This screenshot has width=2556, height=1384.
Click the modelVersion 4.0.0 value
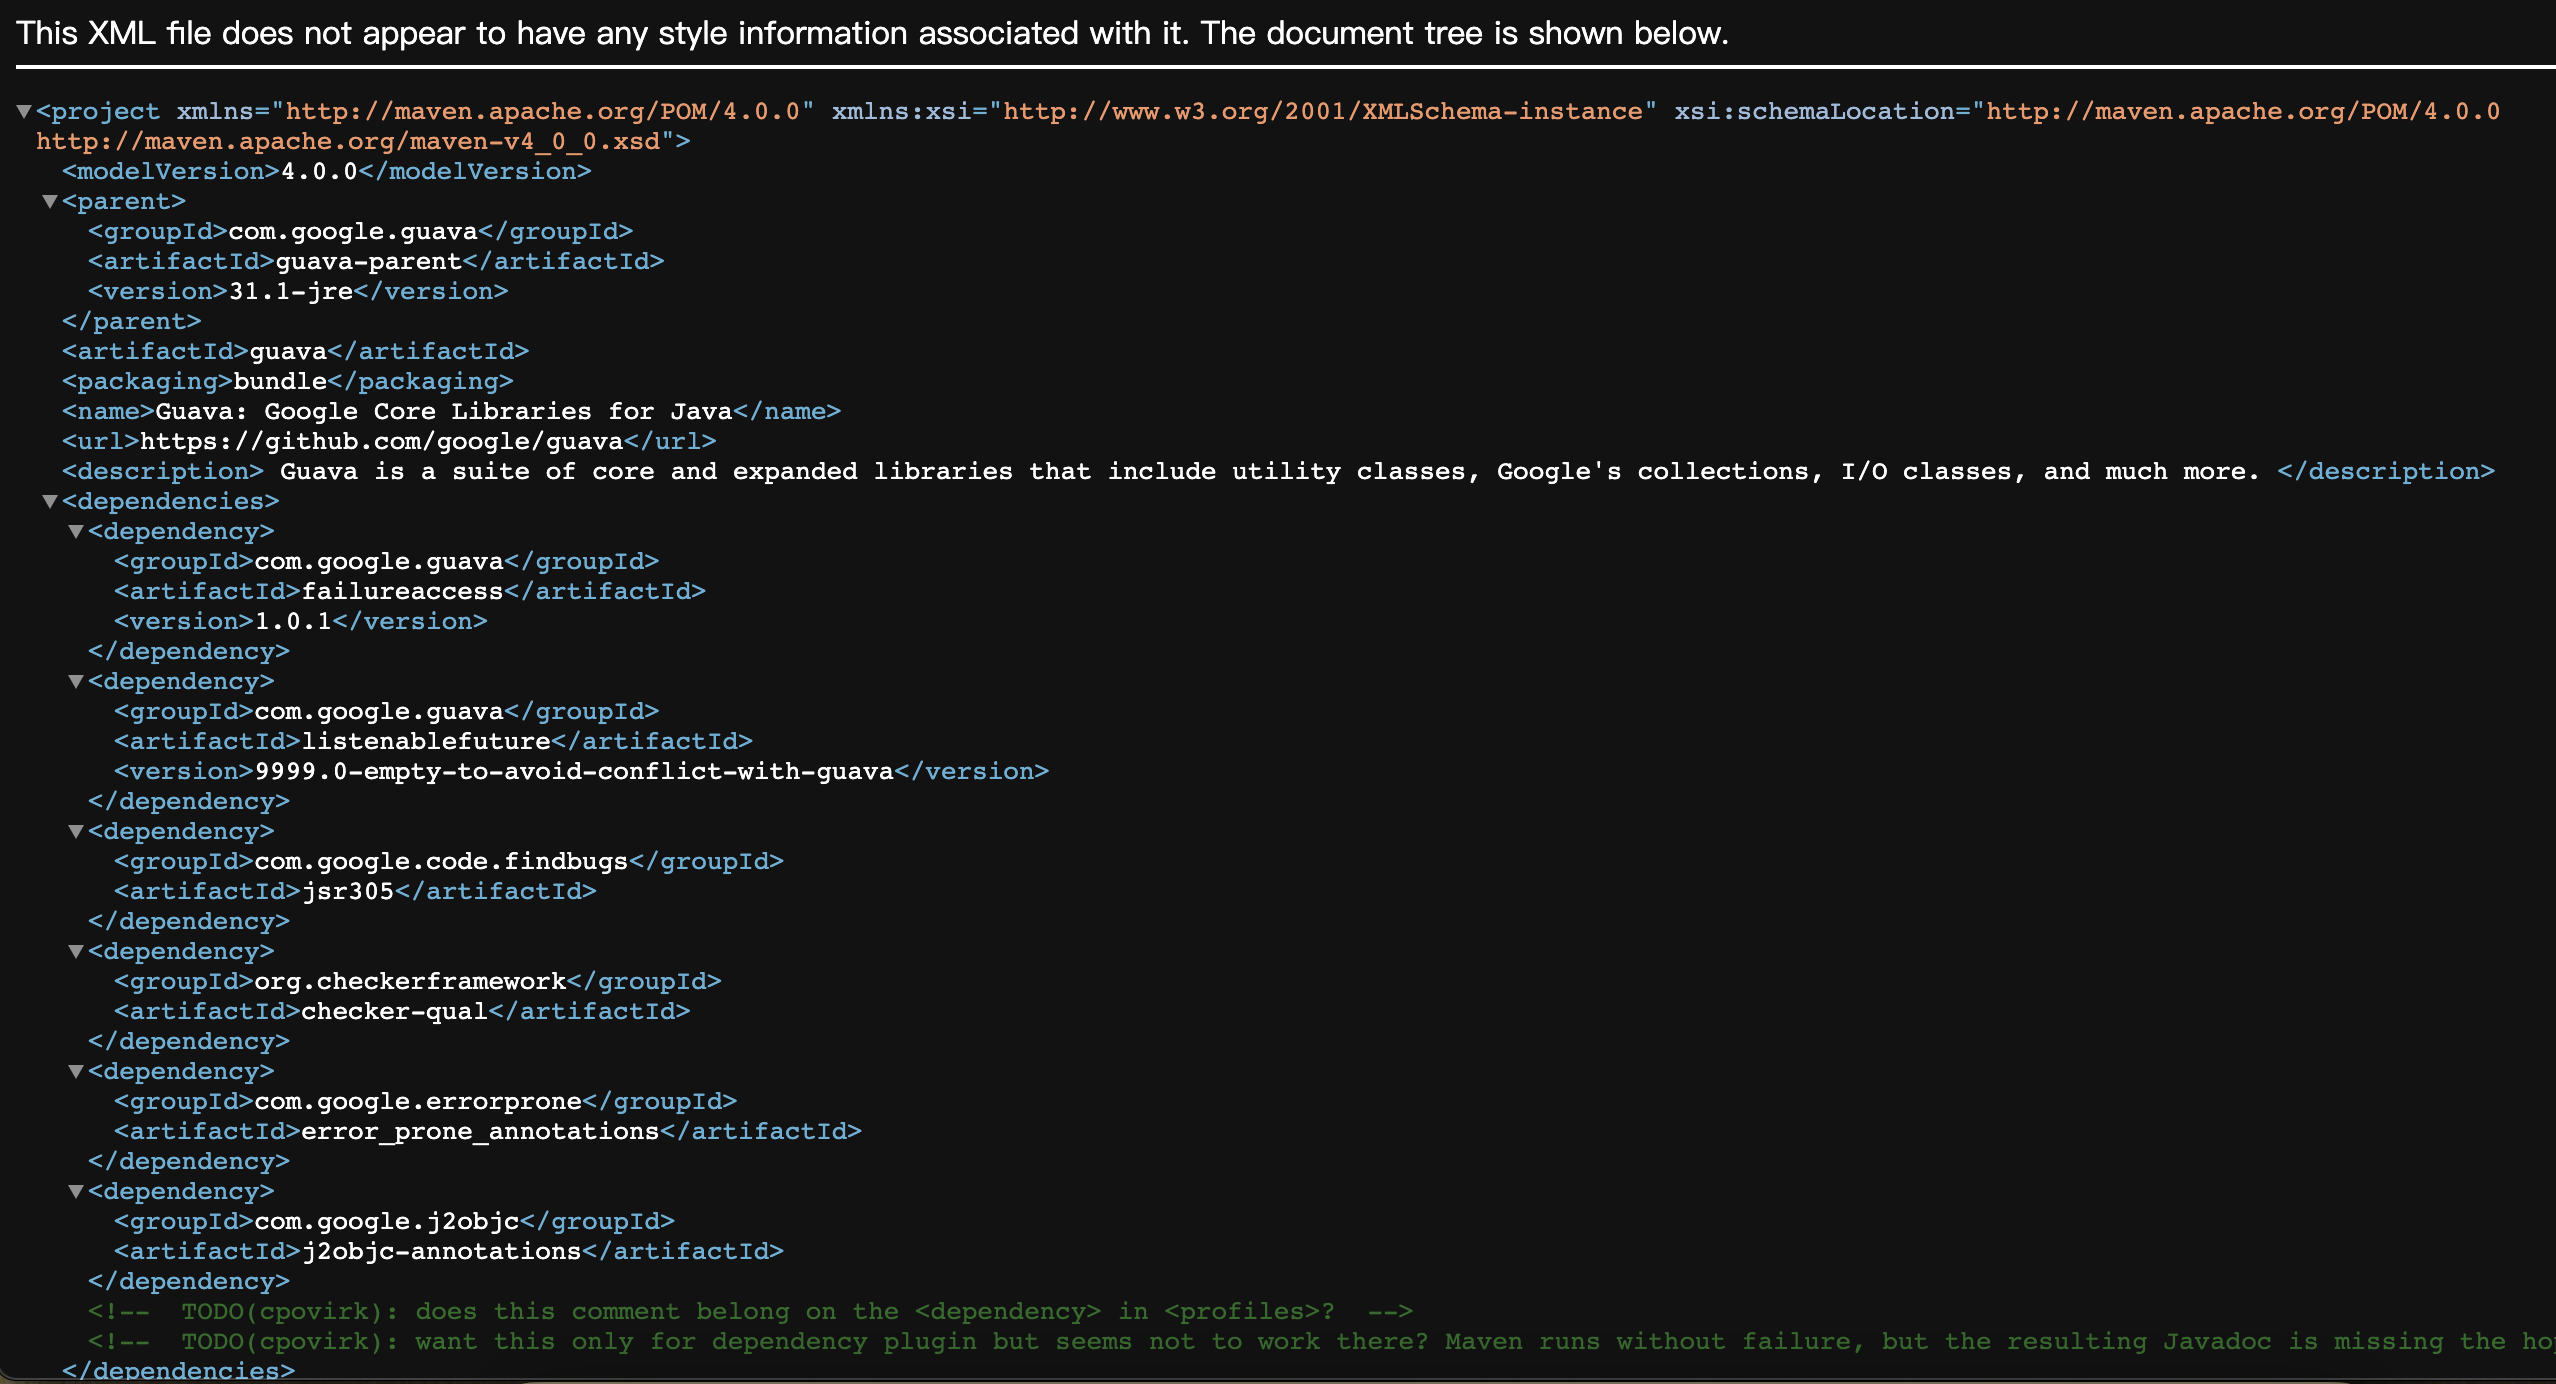coord(319,171)
